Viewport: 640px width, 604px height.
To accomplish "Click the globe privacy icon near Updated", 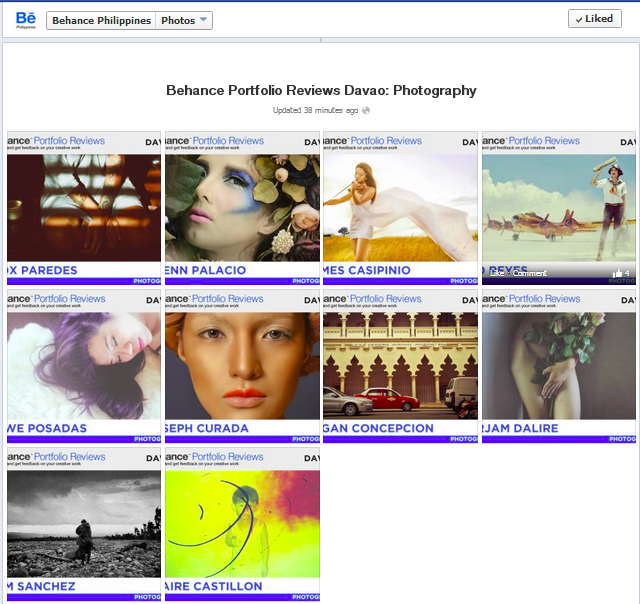I will coord(366,111).
